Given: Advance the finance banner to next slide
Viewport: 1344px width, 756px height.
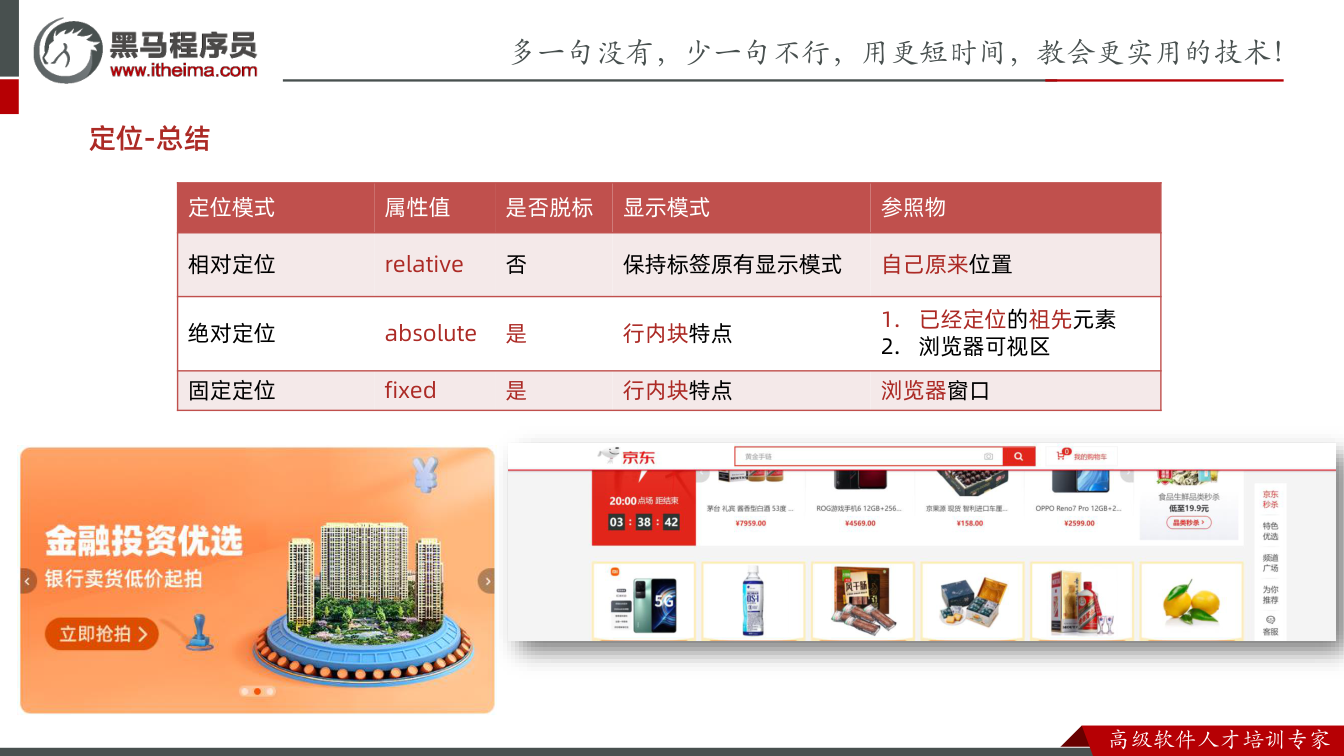Looking at the screenshot, I should pyautogui.click(x=487, y=580).
